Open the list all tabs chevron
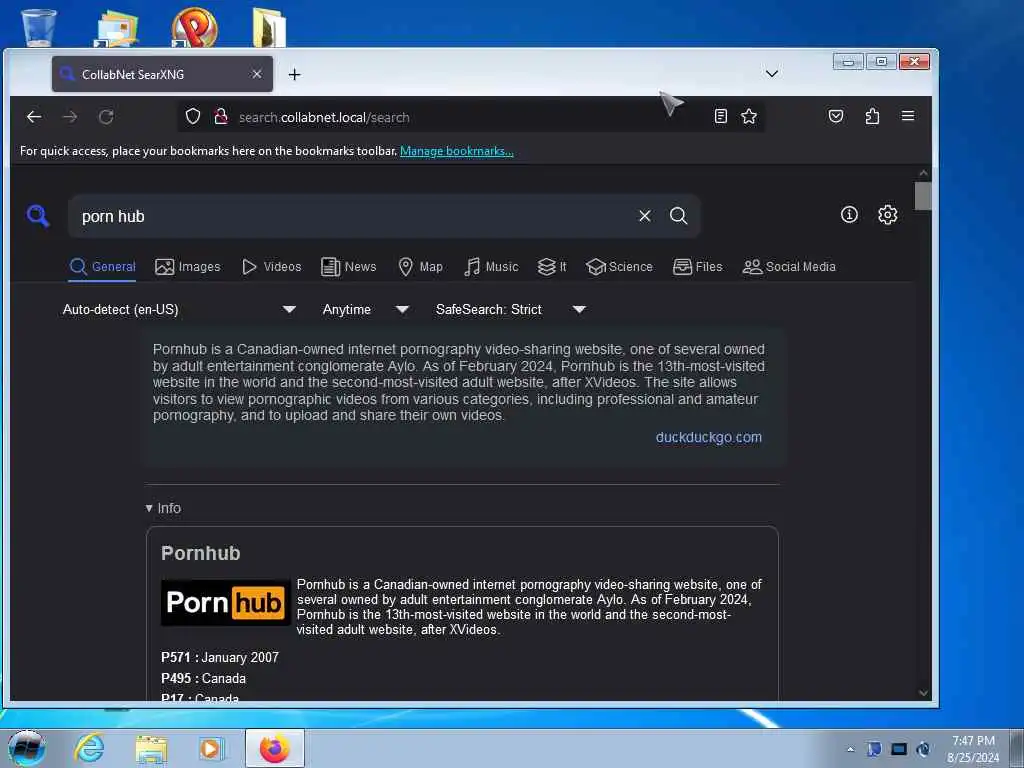Screen dimensions: 1024x768 tap(772, 73)
